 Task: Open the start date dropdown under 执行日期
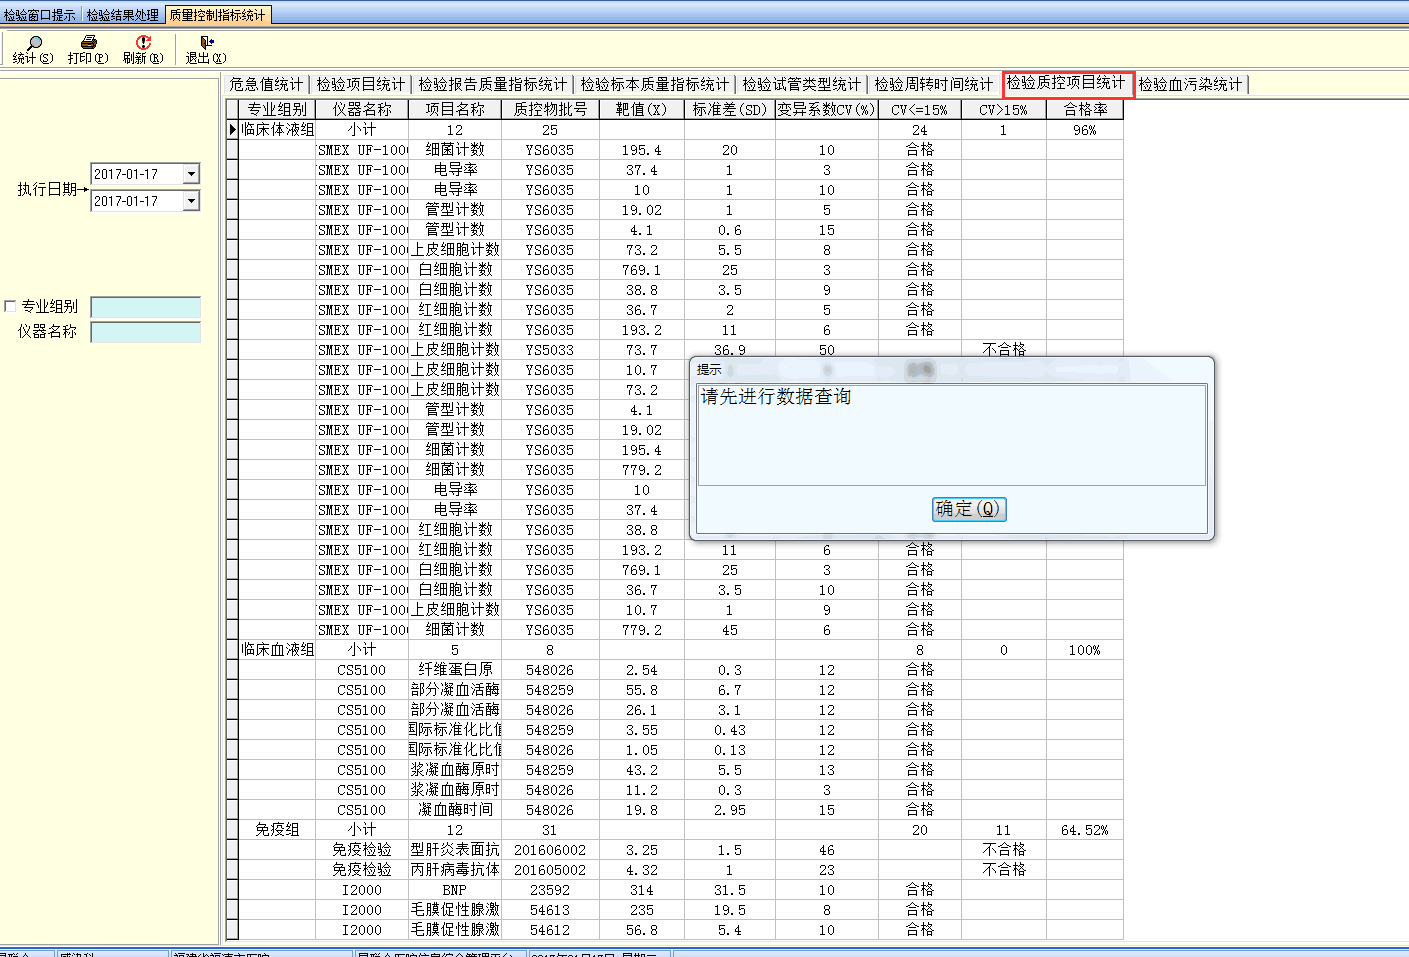point(191,174)
